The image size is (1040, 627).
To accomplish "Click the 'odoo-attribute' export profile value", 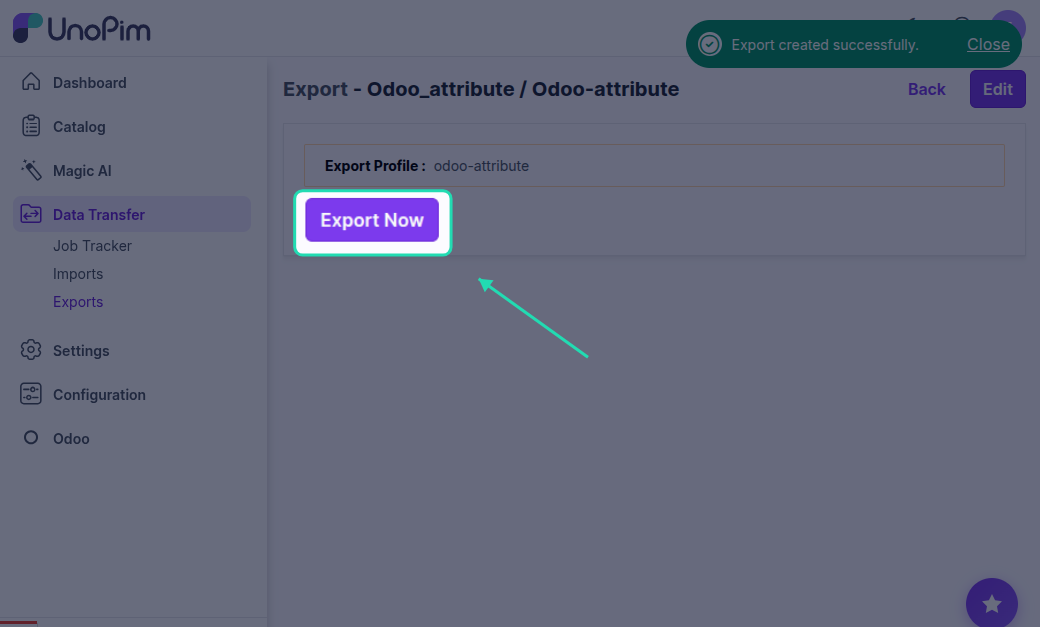I will [x=482, y=166].
